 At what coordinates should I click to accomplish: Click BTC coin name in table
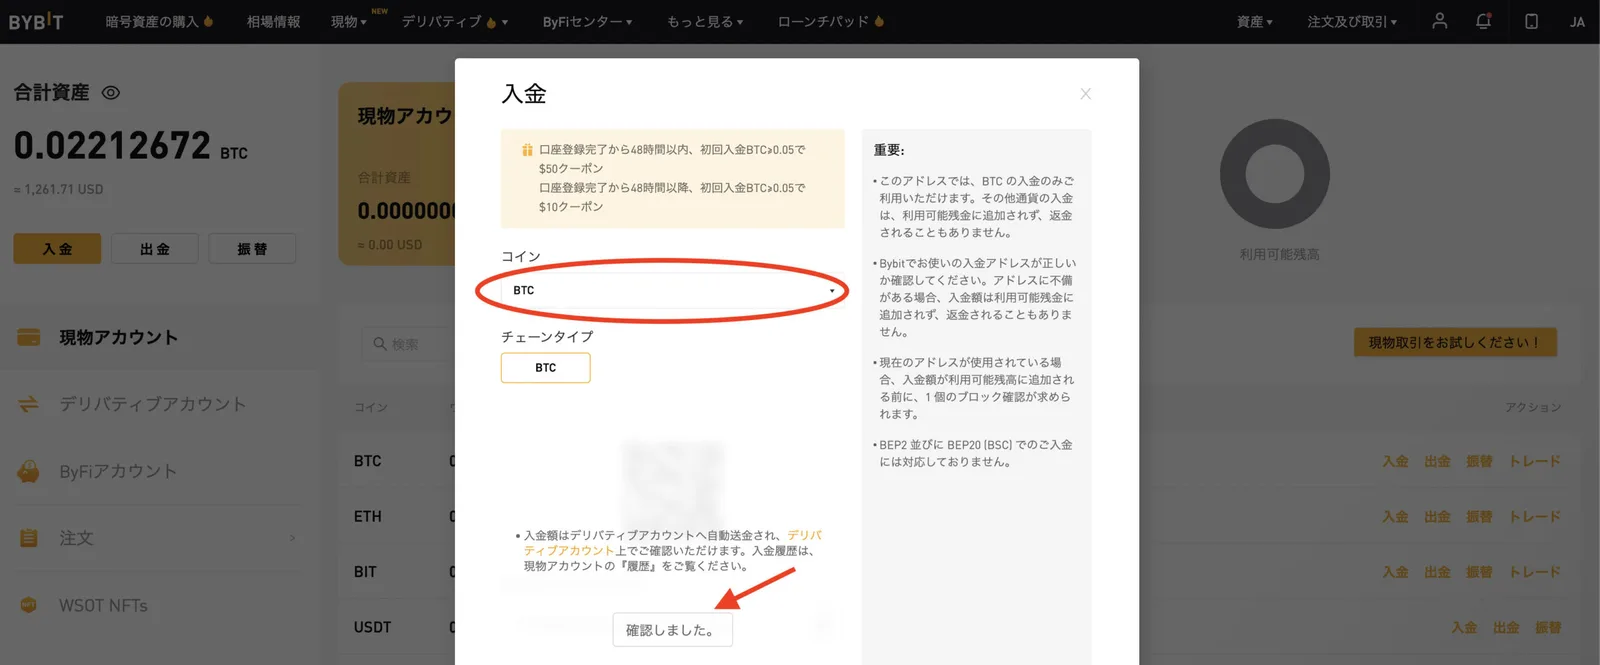coord(367,461)
